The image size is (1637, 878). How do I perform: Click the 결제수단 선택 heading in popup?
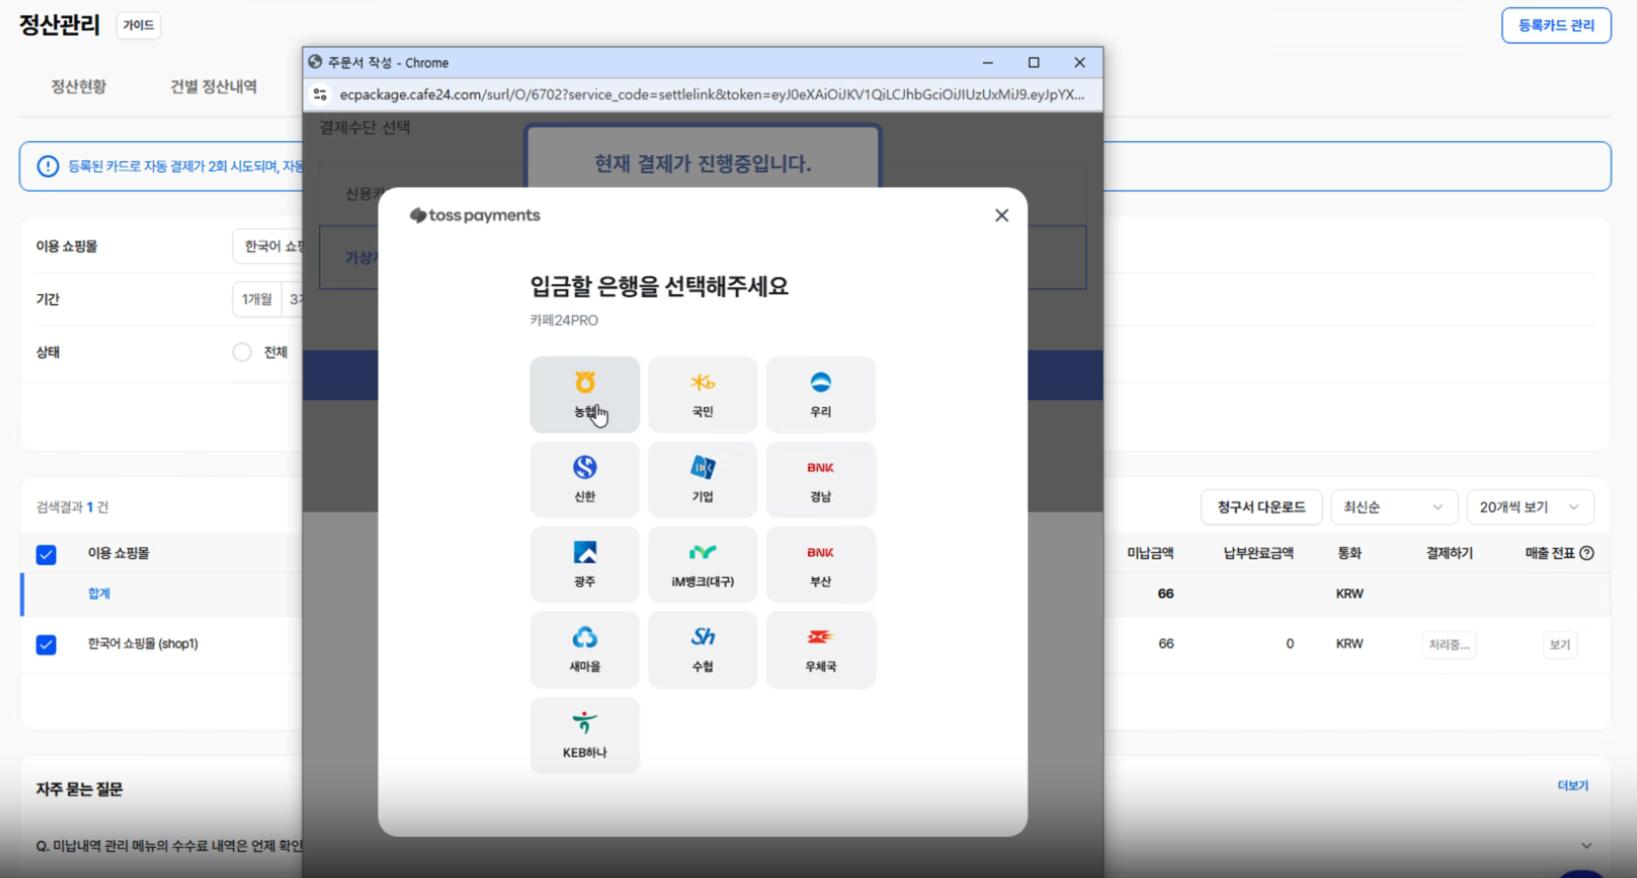(x=364, y=127)
